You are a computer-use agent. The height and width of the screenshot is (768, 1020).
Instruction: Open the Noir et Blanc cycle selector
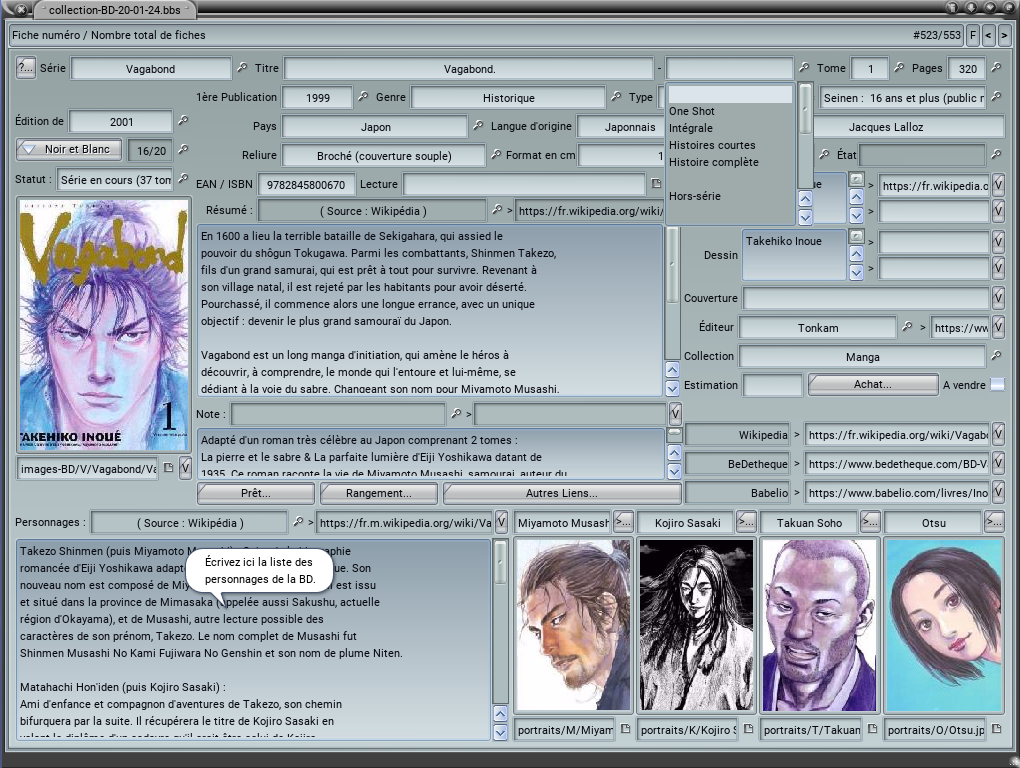point(69,149)
